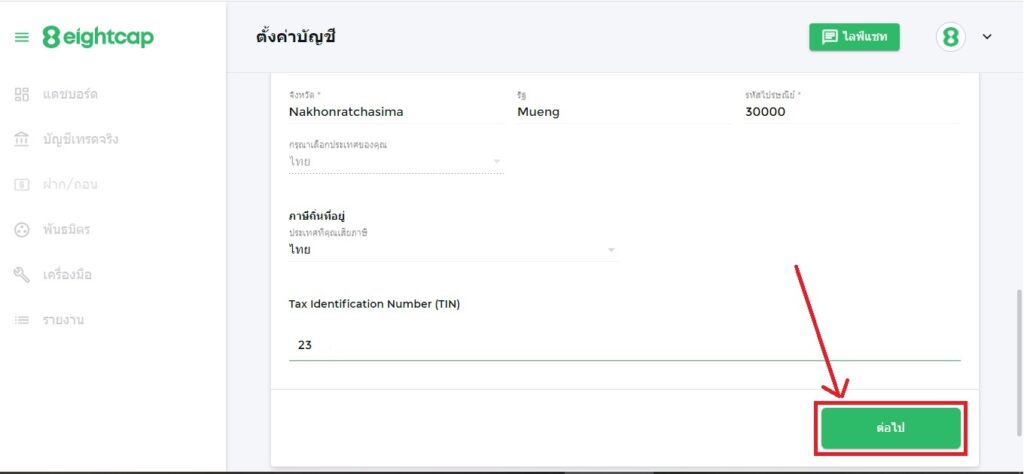Select ฝาก/ถอน sidebar entry
This screenshot has height=474, width=1024.
point(70,185)
